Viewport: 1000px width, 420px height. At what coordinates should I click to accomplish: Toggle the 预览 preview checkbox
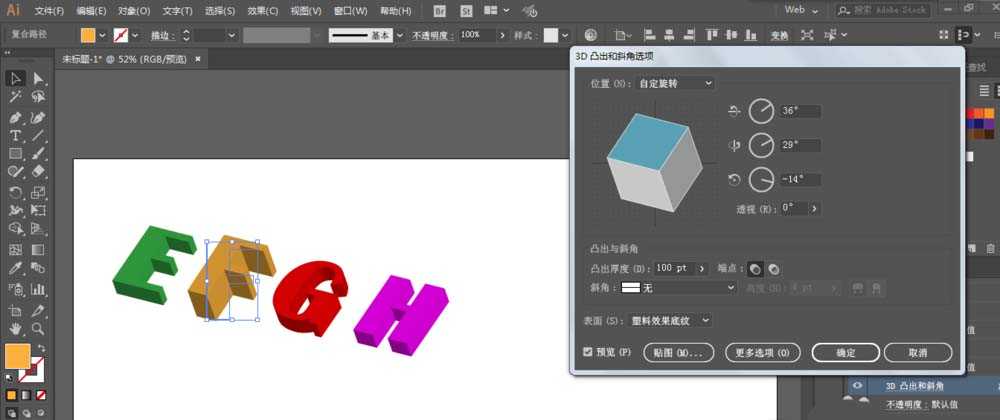coord(588,352)
